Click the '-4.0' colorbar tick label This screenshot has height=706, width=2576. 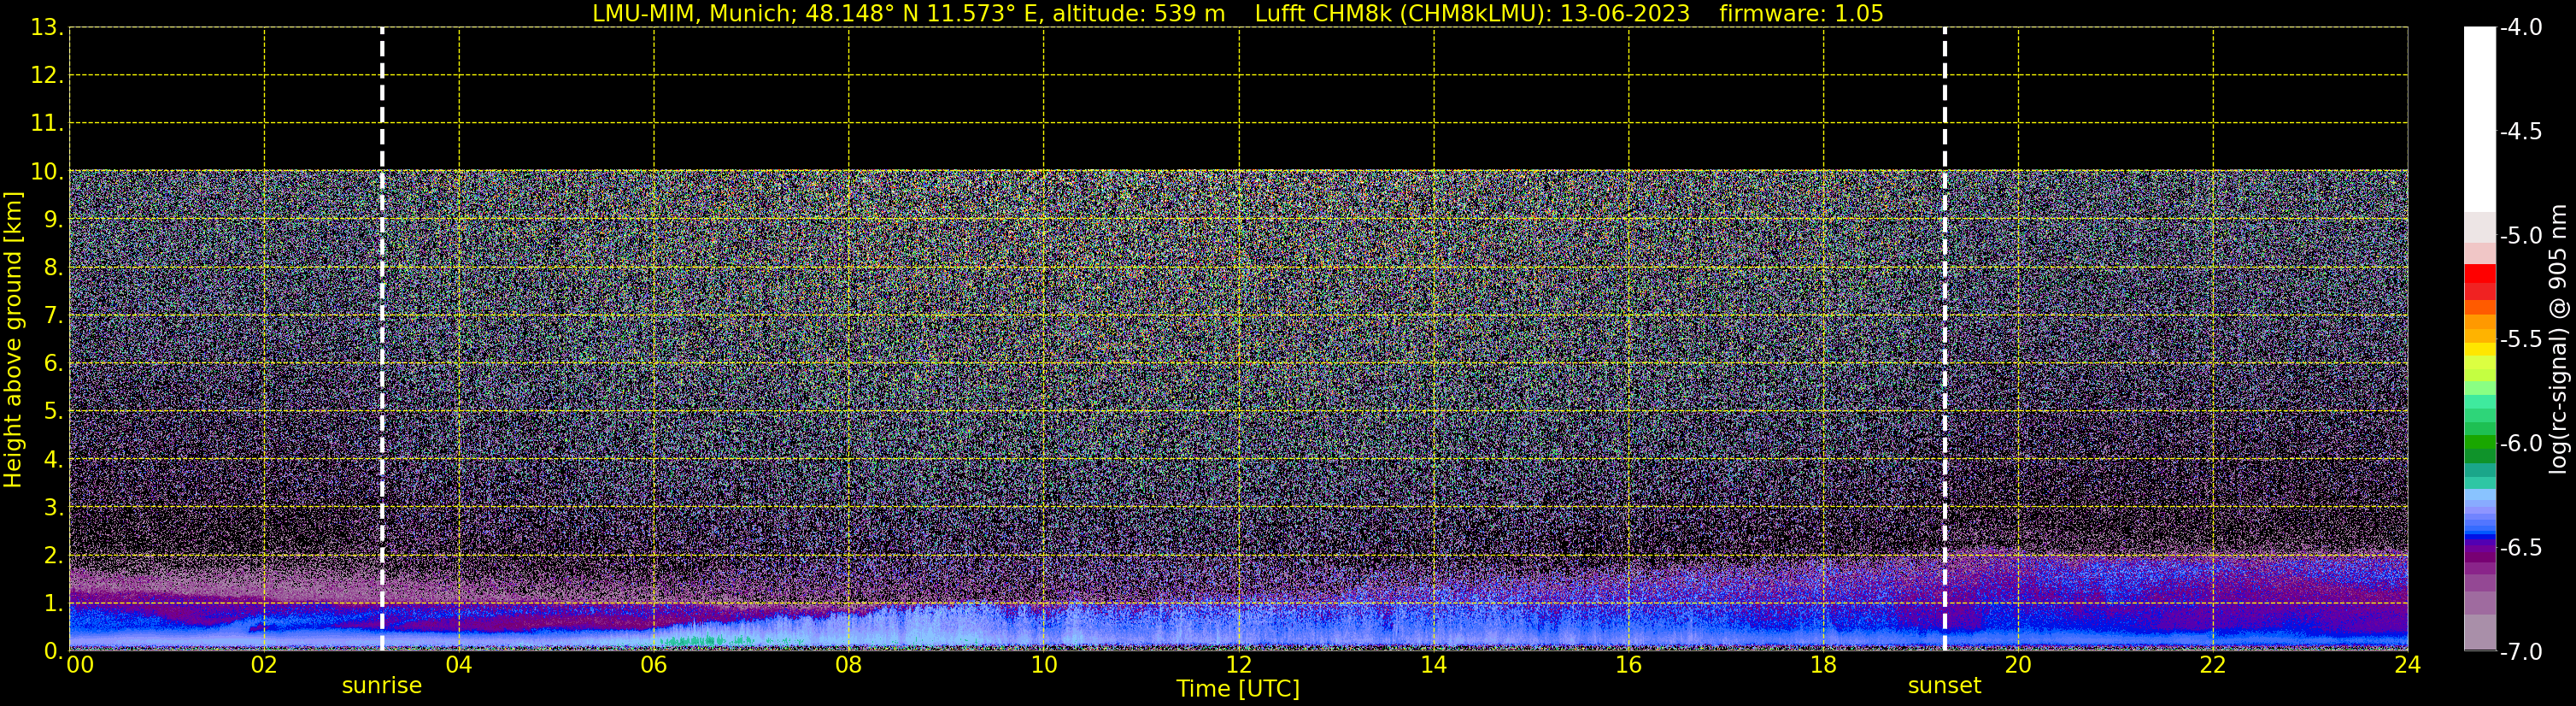coord(2520,28)
